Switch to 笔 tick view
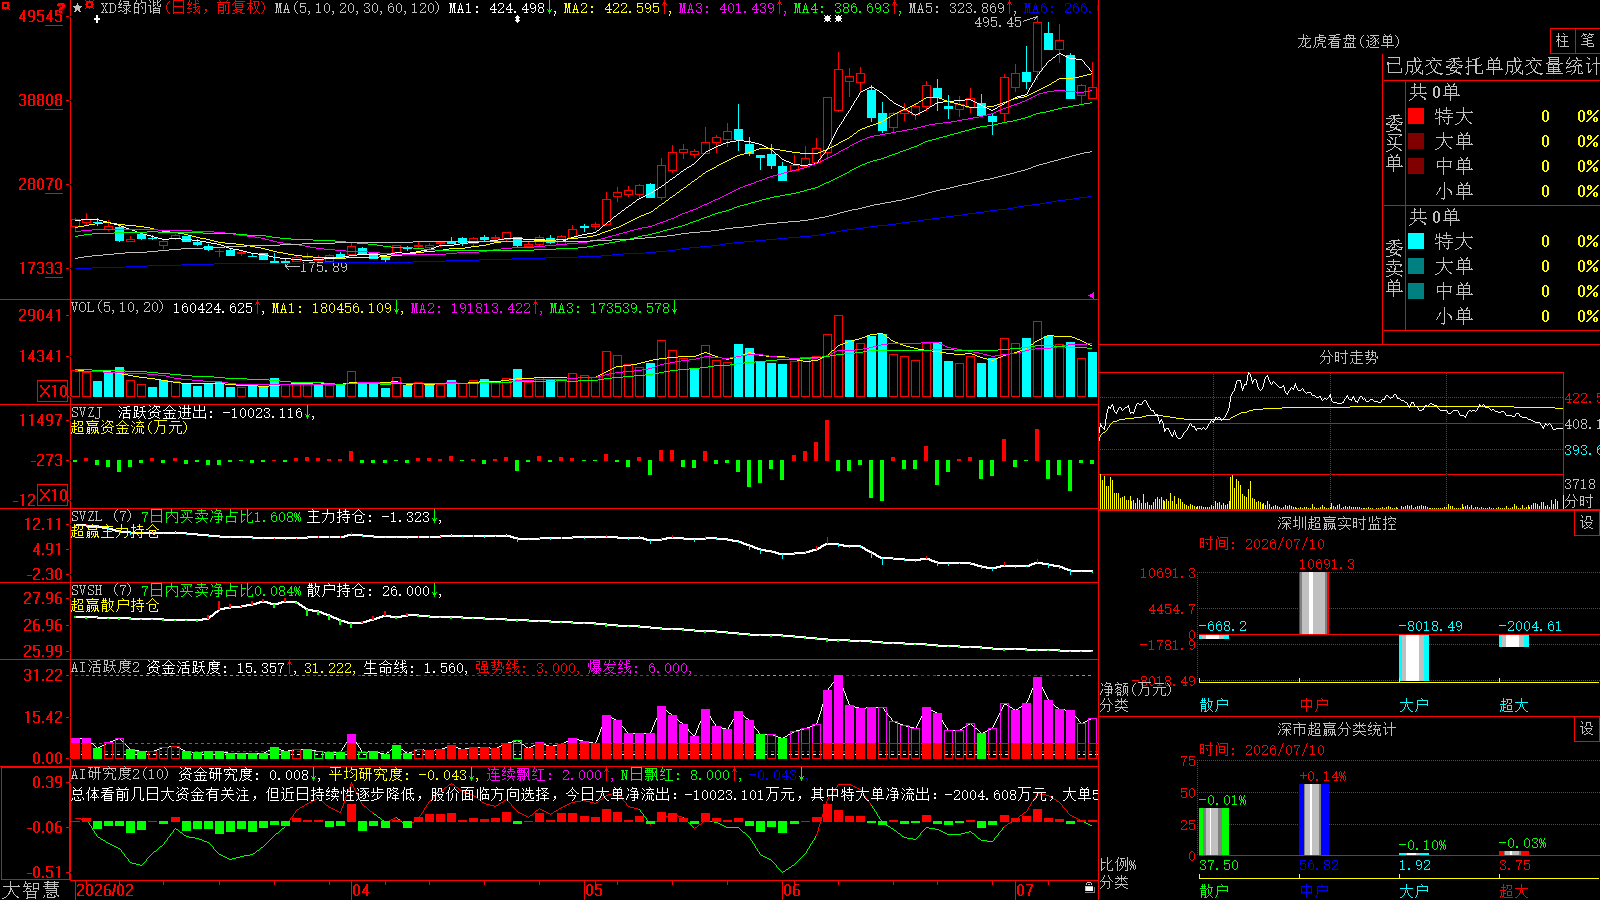 (x=1588, y=40)
